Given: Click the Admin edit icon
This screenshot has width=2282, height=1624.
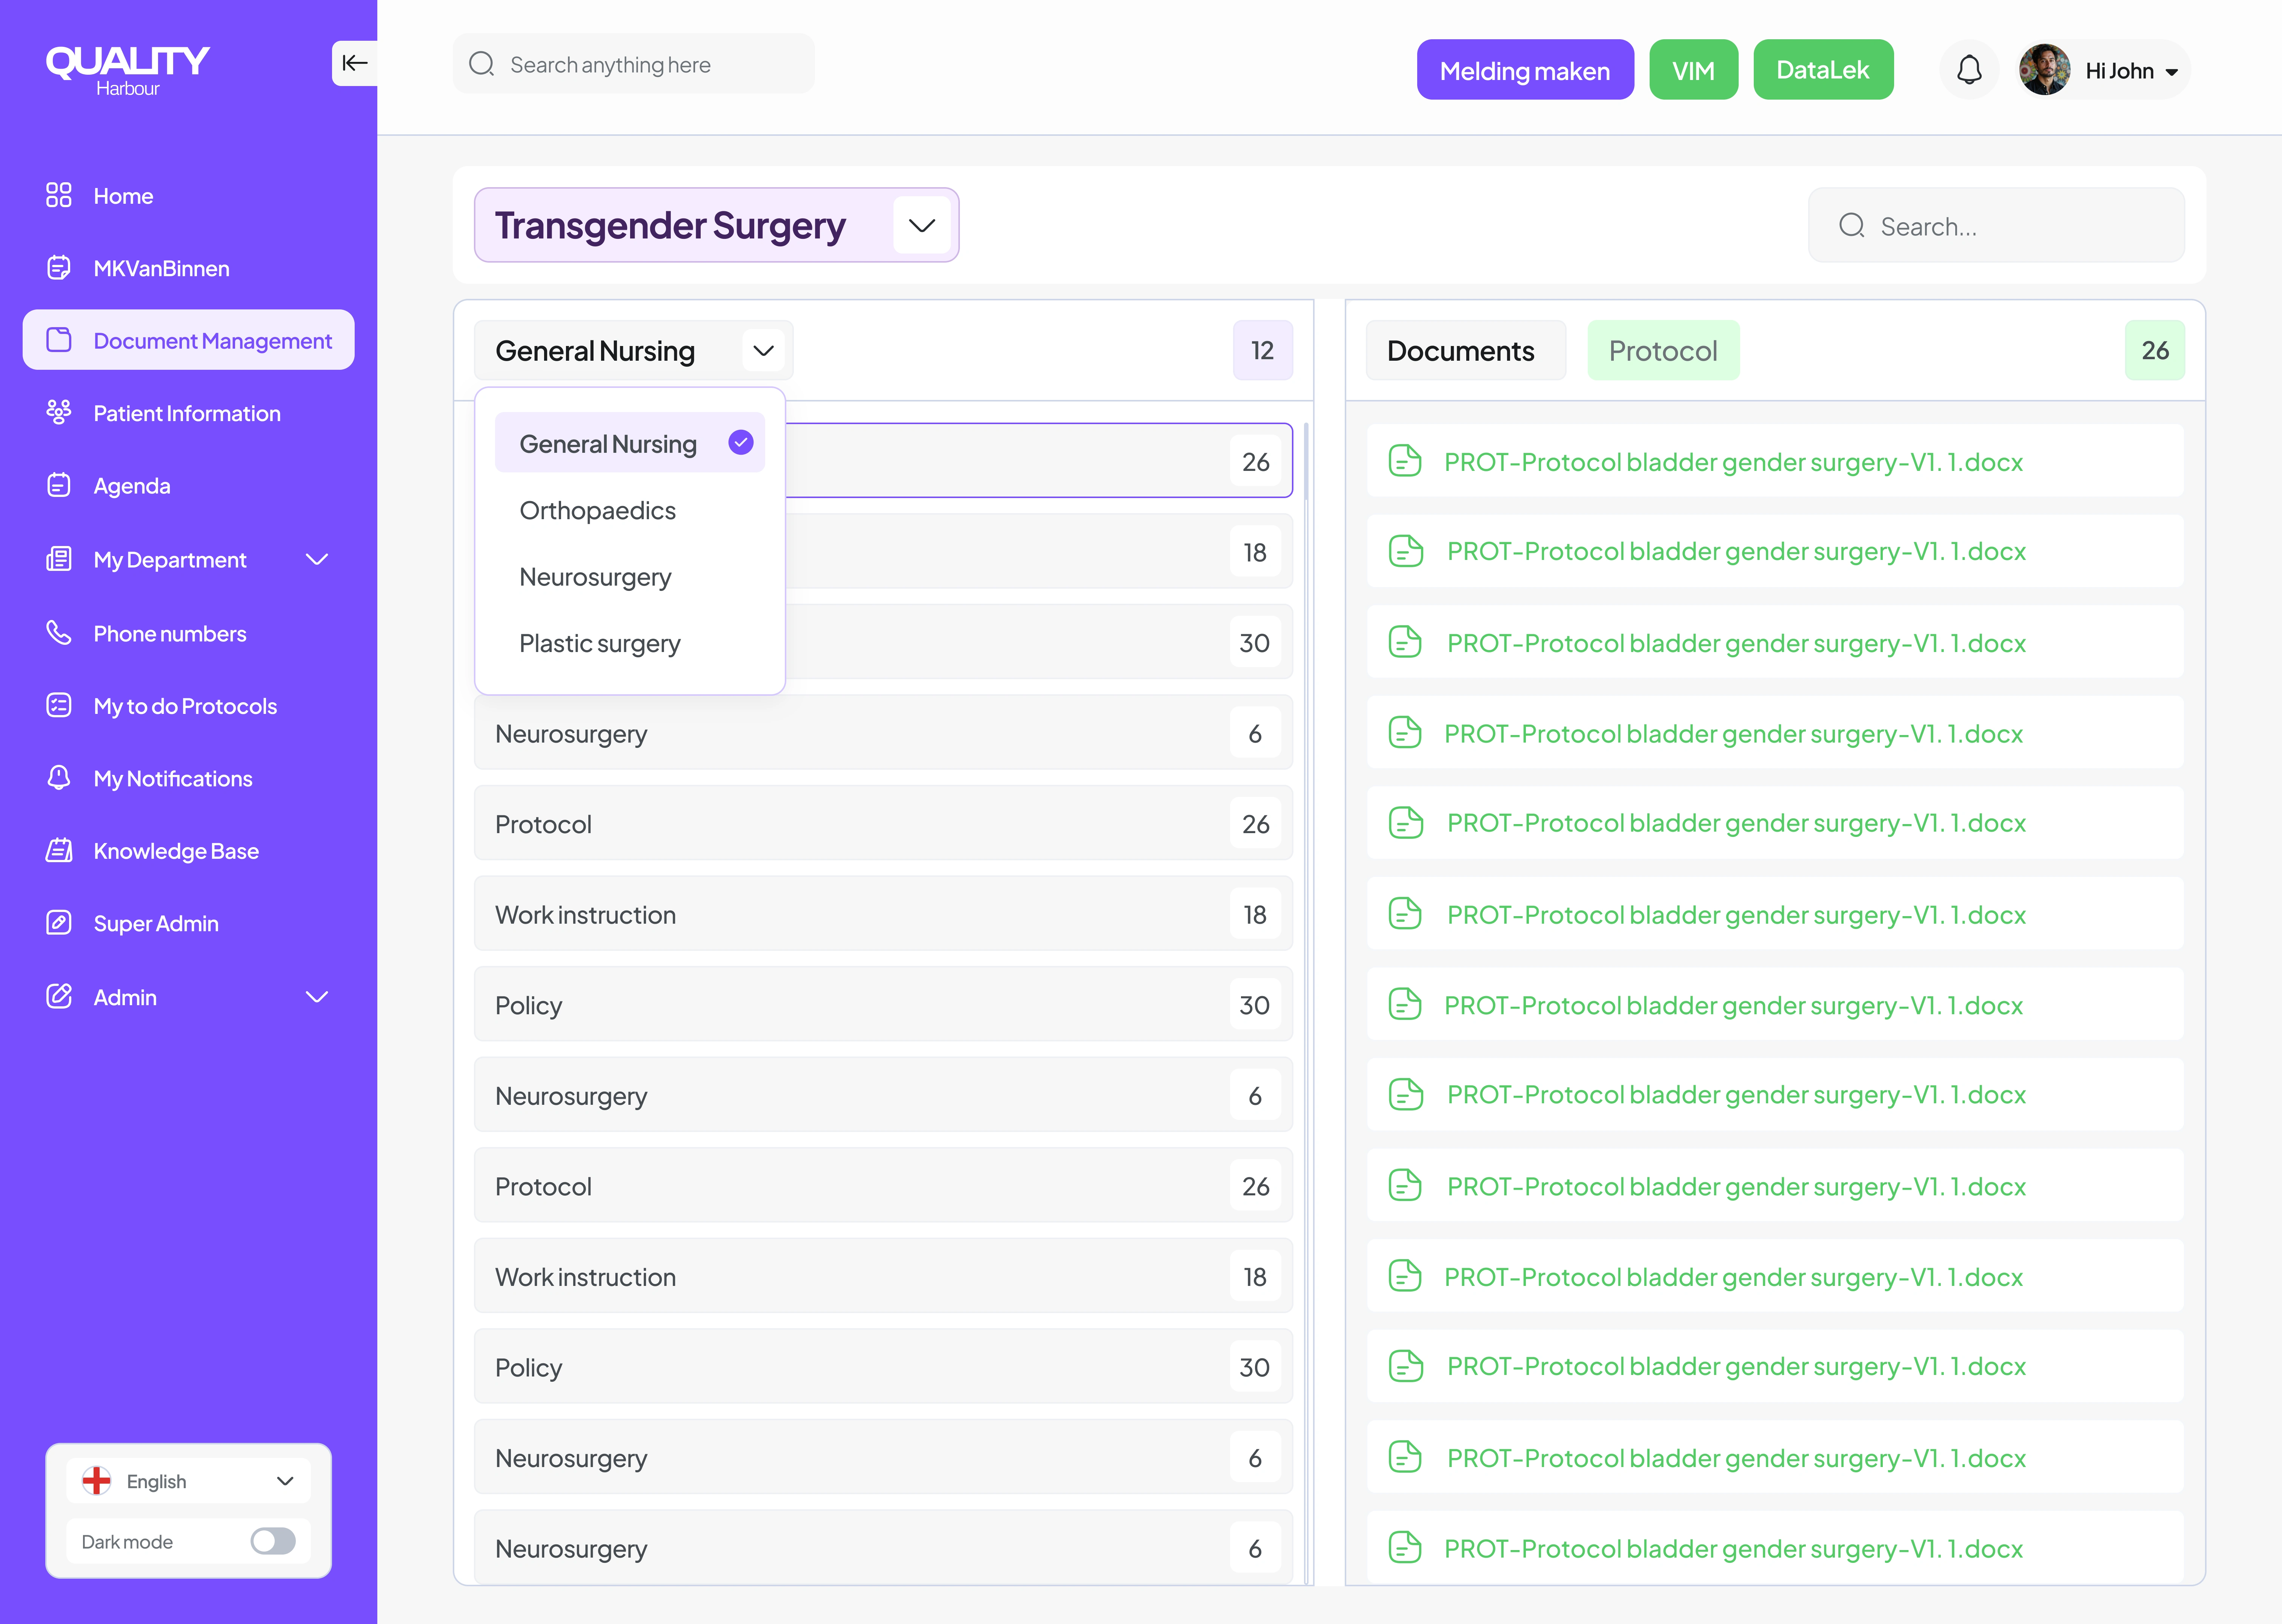Looking at the screenshot, I should (x=59, y=996).
